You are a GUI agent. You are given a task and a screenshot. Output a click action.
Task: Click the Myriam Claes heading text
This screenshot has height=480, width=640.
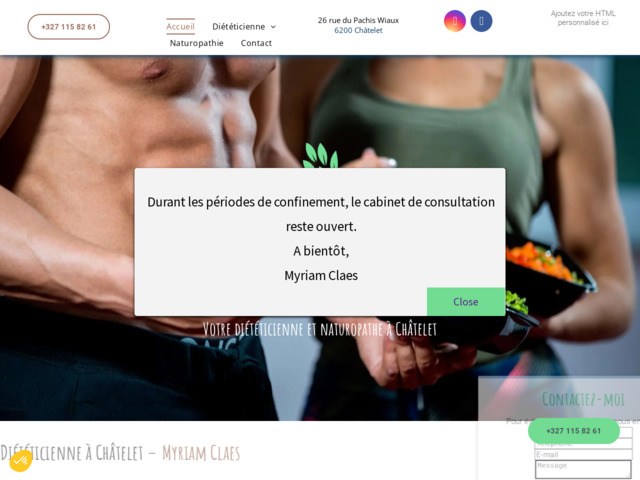(201, 453)
